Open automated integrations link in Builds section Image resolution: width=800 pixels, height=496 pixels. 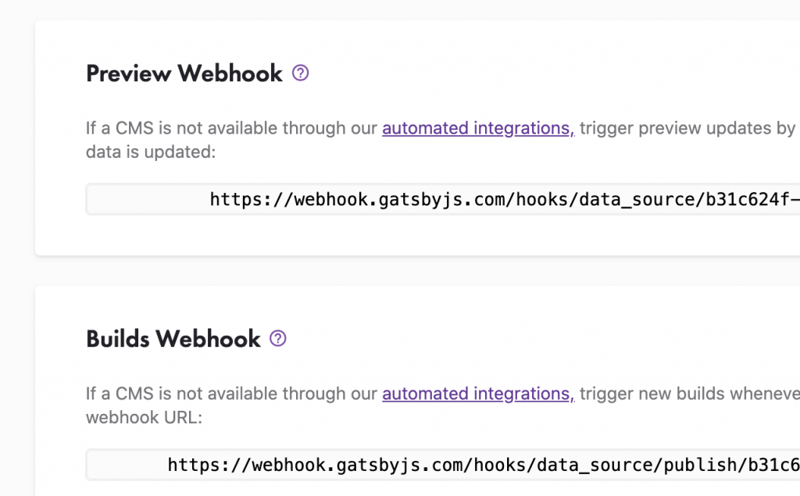pyautogui.click(x=477, y=394)
